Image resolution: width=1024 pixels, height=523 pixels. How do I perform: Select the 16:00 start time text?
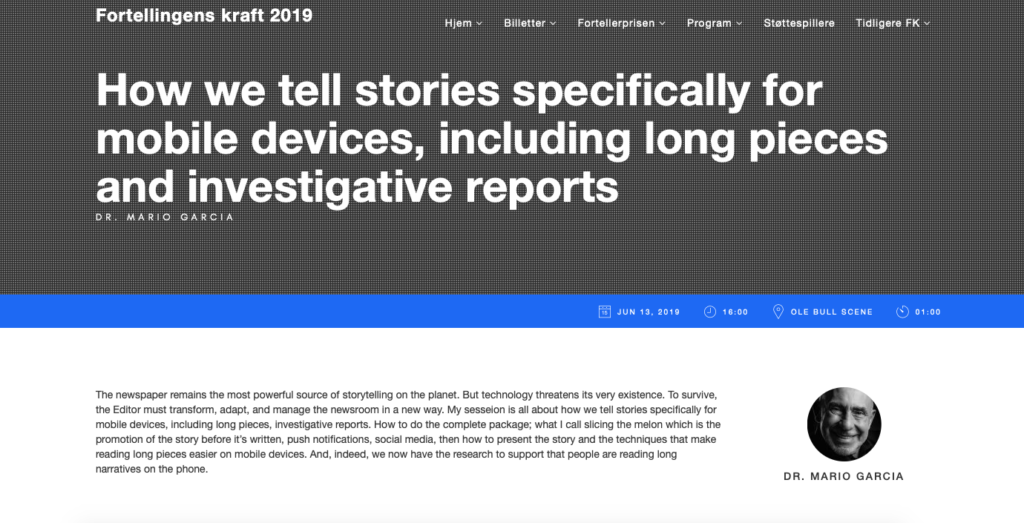click(x=735, y=312)
